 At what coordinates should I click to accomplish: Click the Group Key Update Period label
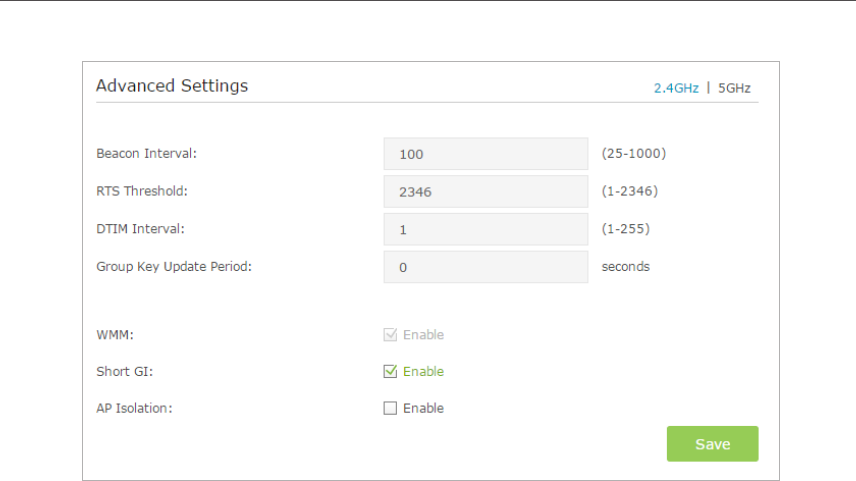(174, 267)
